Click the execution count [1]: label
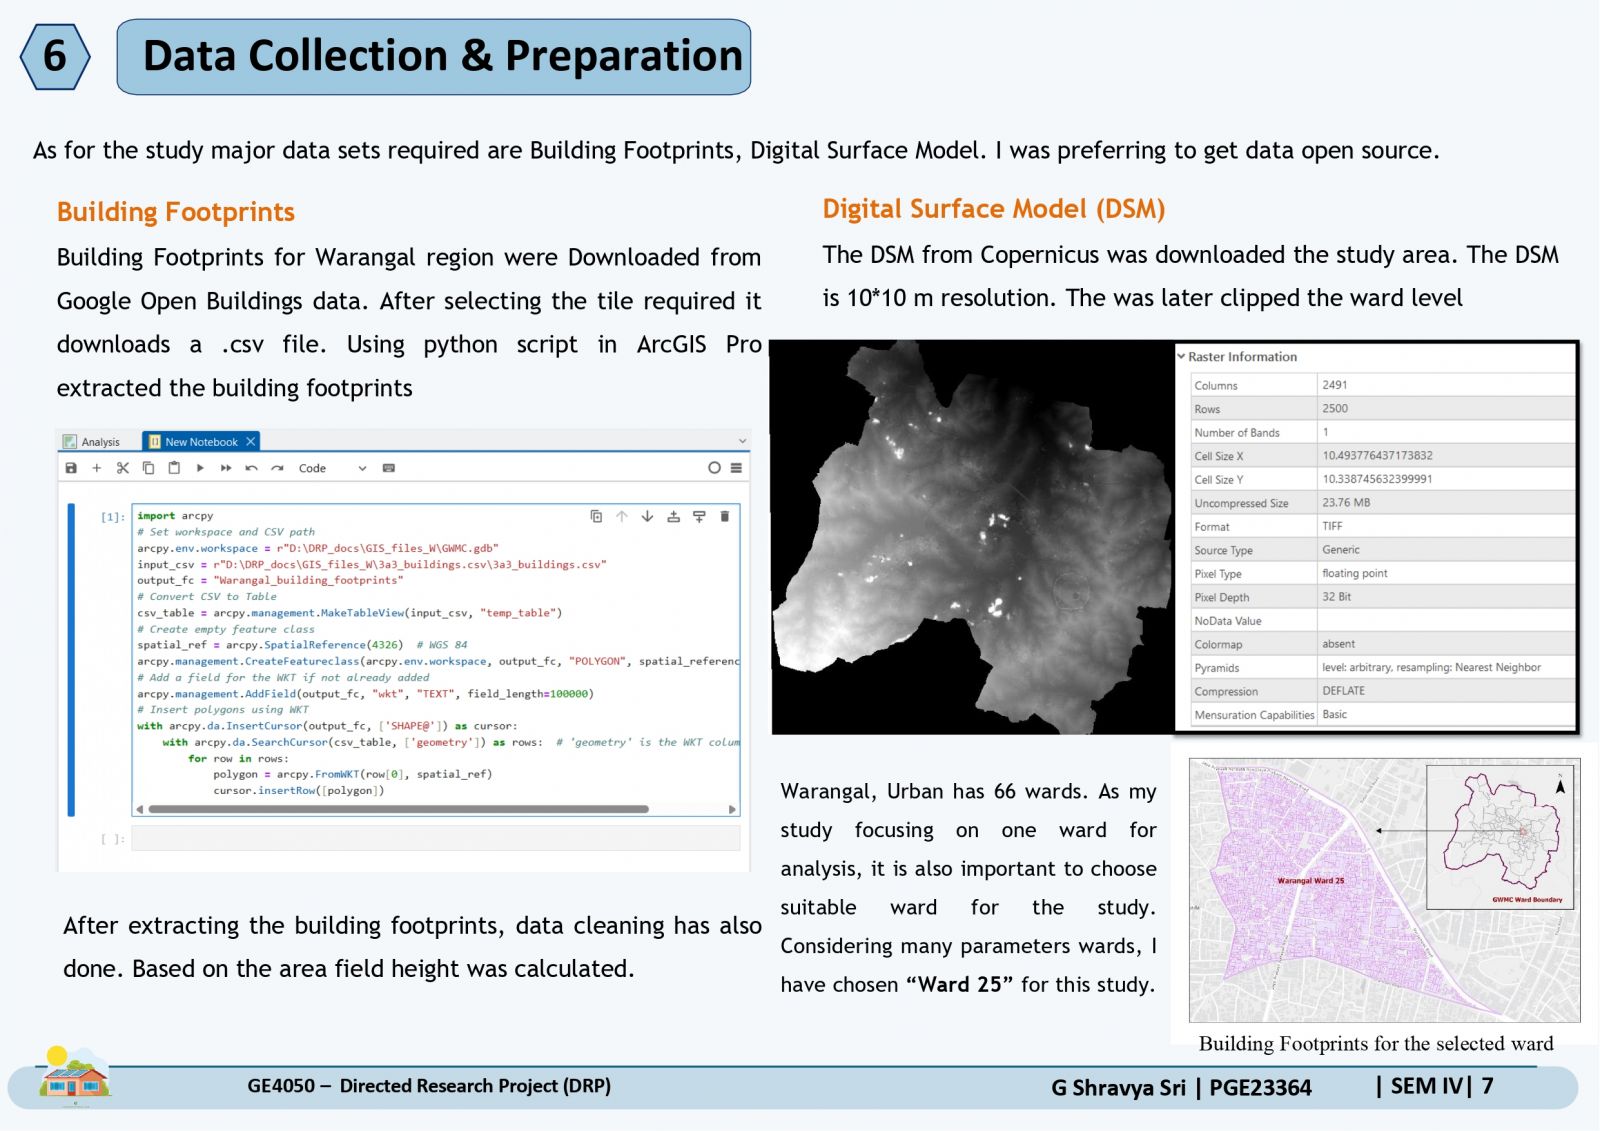This screenshot has width=1600, height=1131. pos(113,517)
